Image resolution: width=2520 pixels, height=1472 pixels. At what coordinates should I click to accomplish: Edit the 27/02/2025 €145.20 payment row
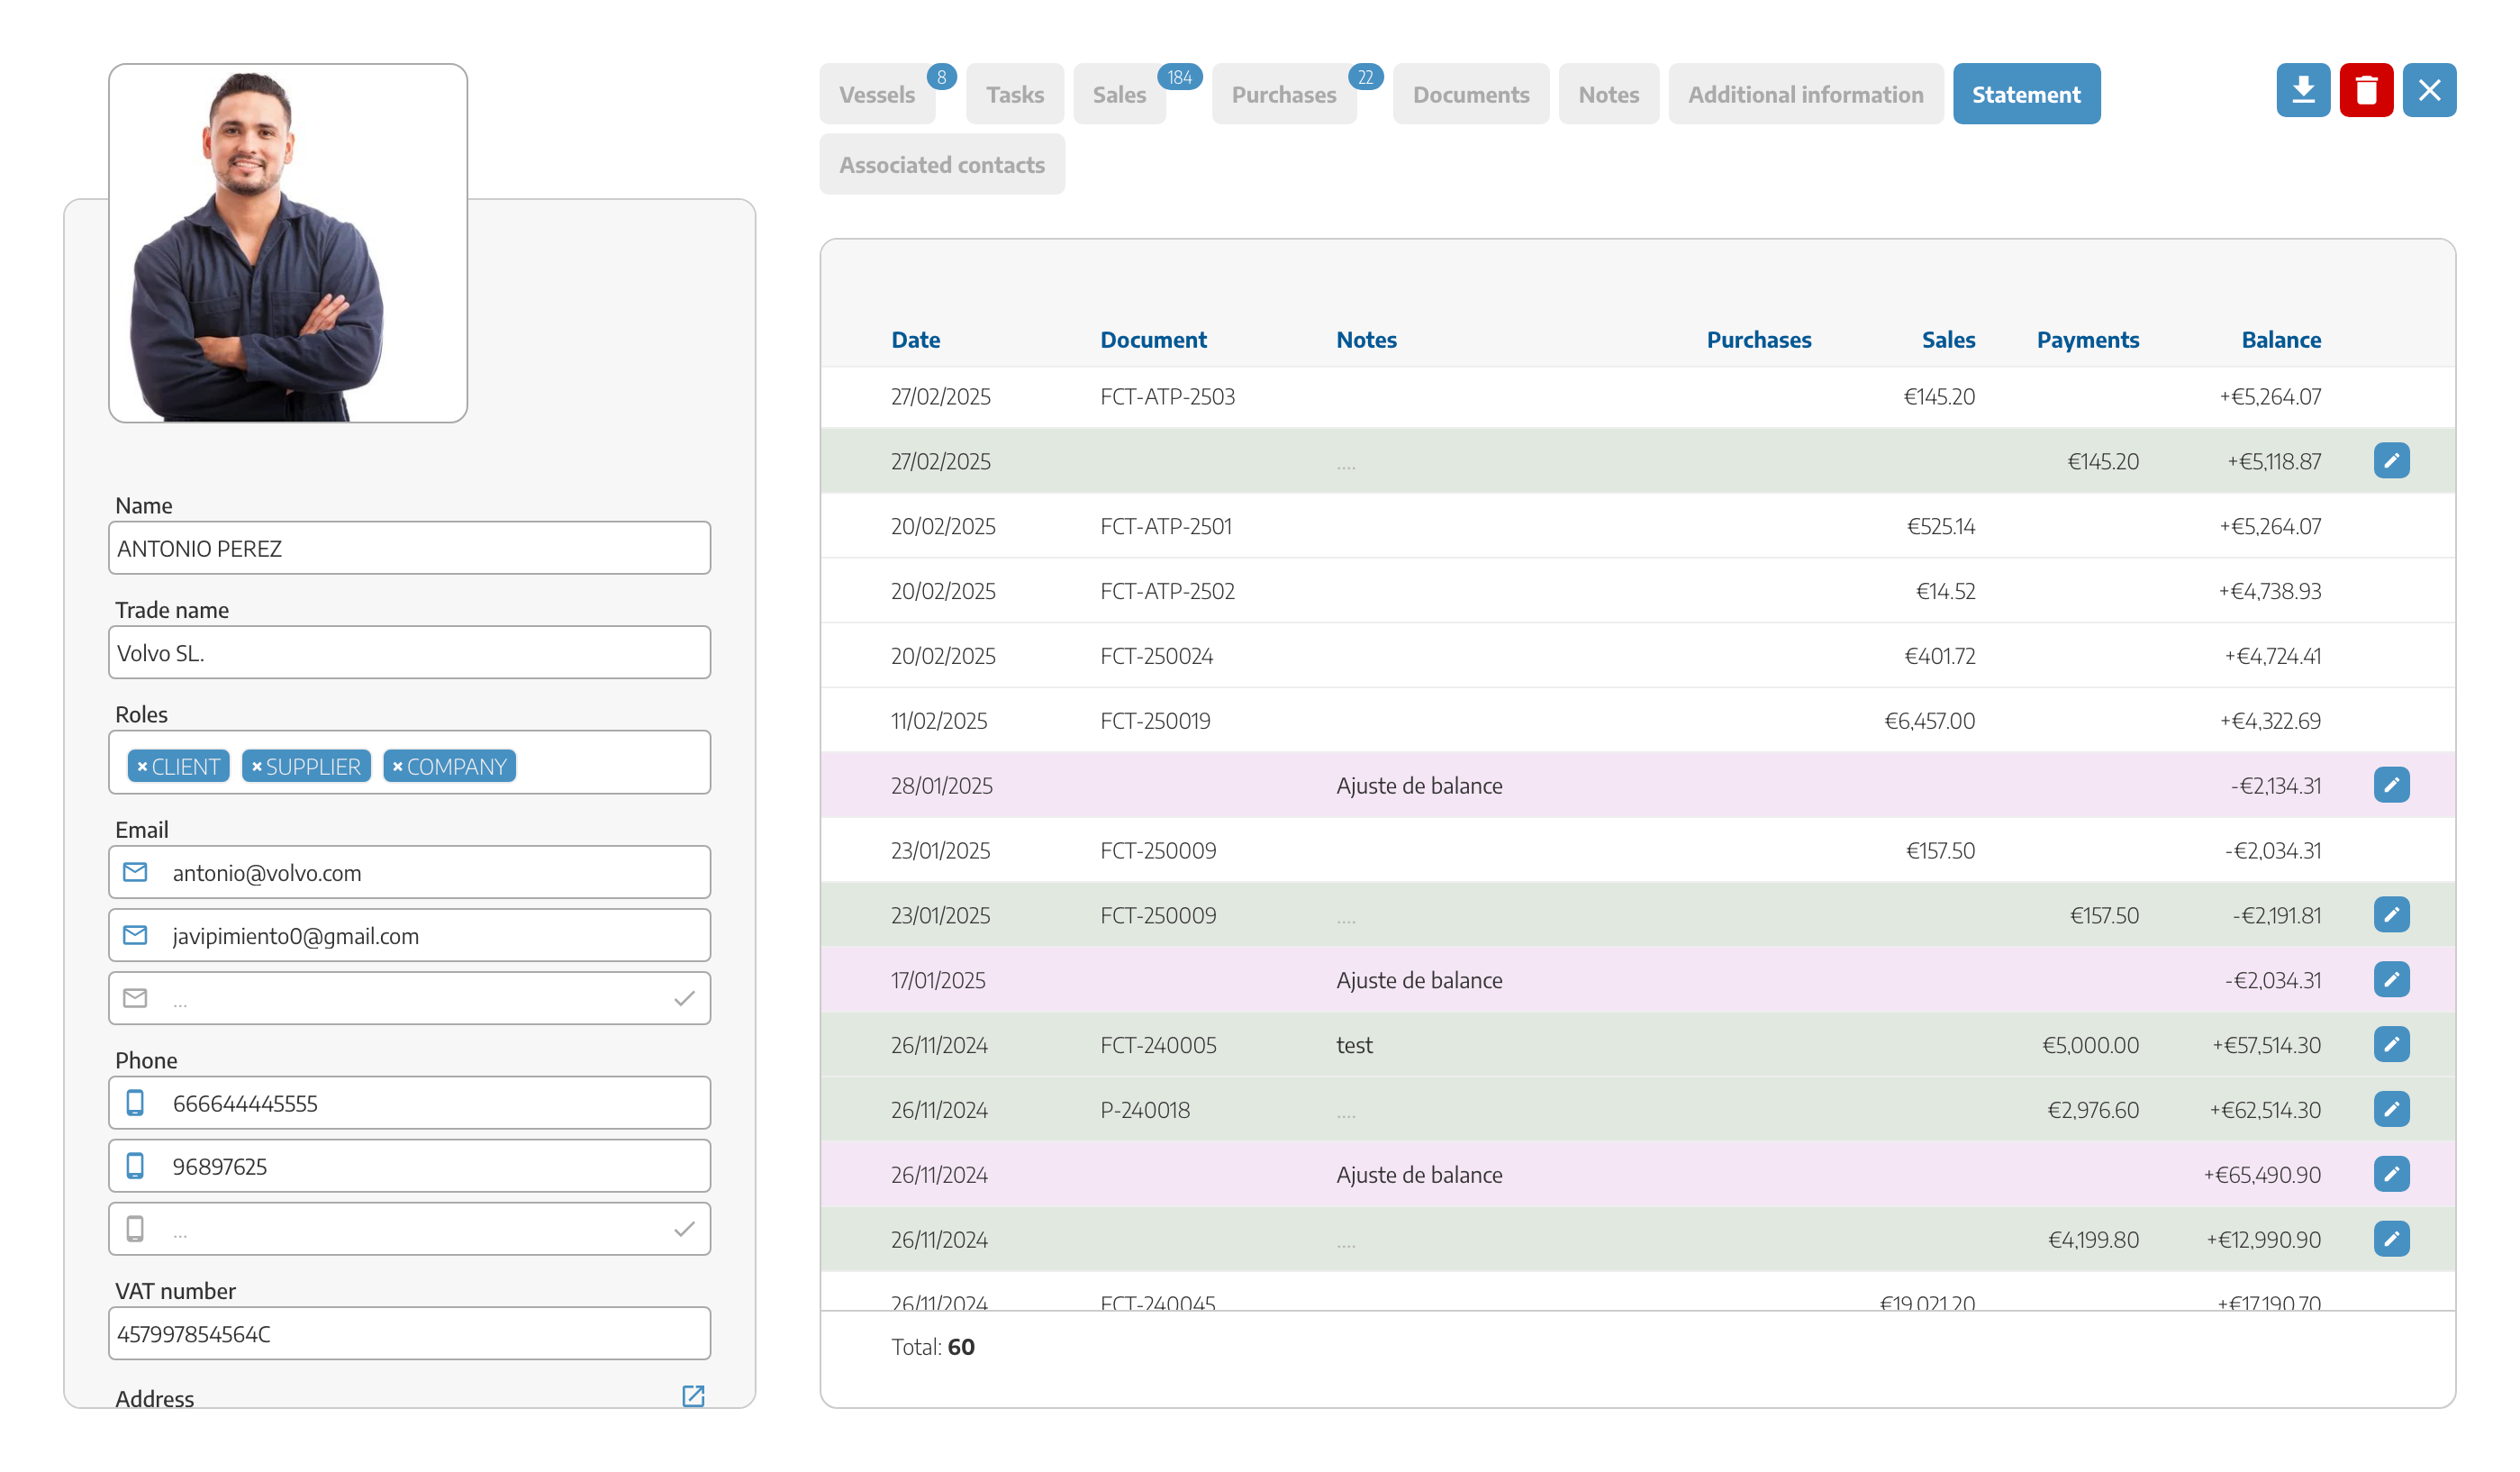click(x=2391, y=461)
